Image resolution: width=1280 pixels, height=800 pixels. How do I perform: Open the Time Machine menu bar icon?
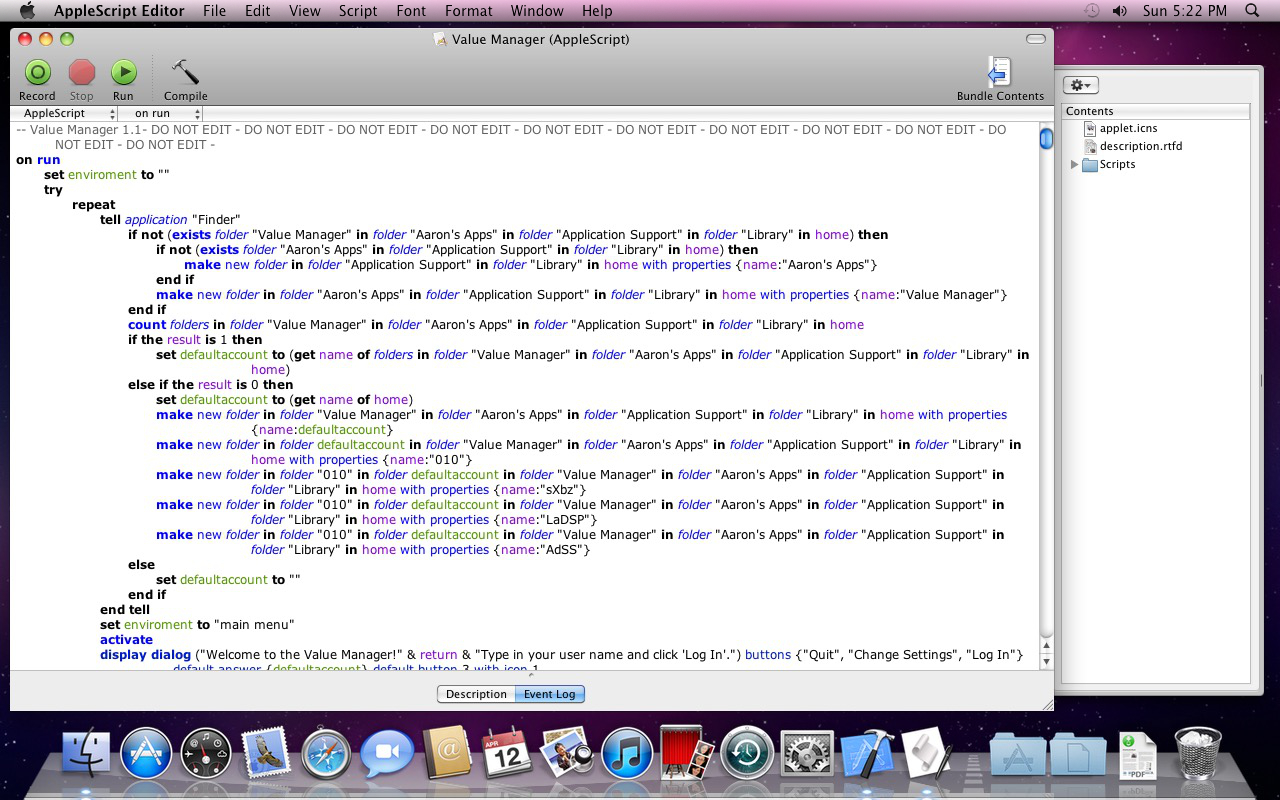click(x=1092, y=11)
